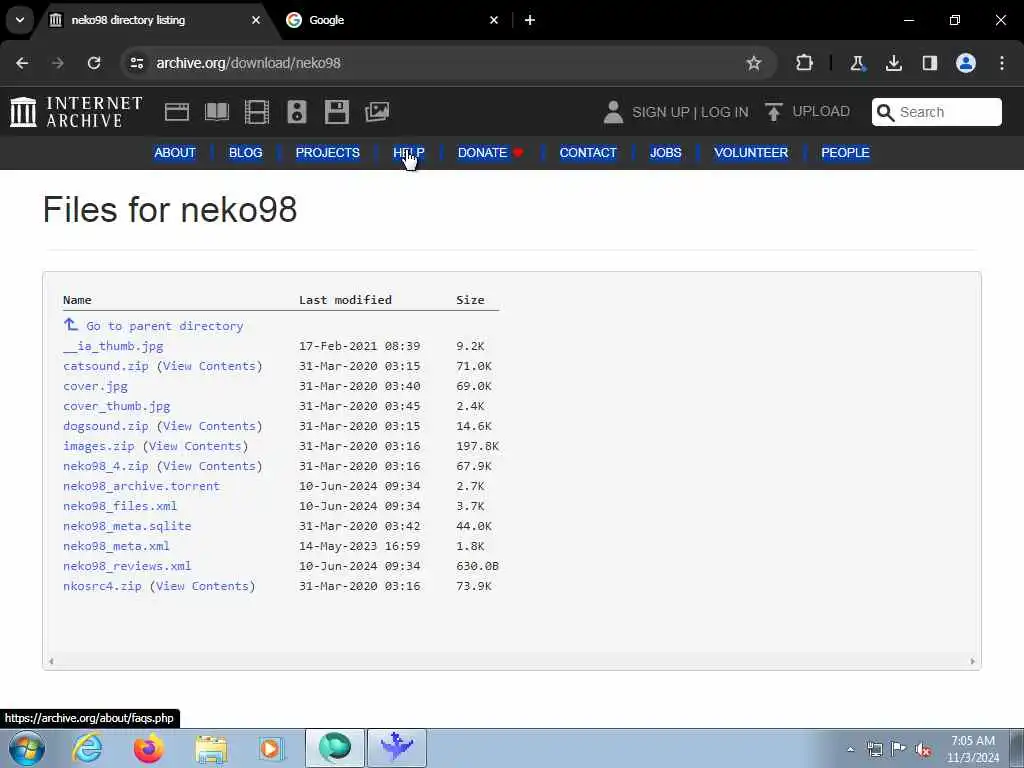Open the video film strip icon

257,112
